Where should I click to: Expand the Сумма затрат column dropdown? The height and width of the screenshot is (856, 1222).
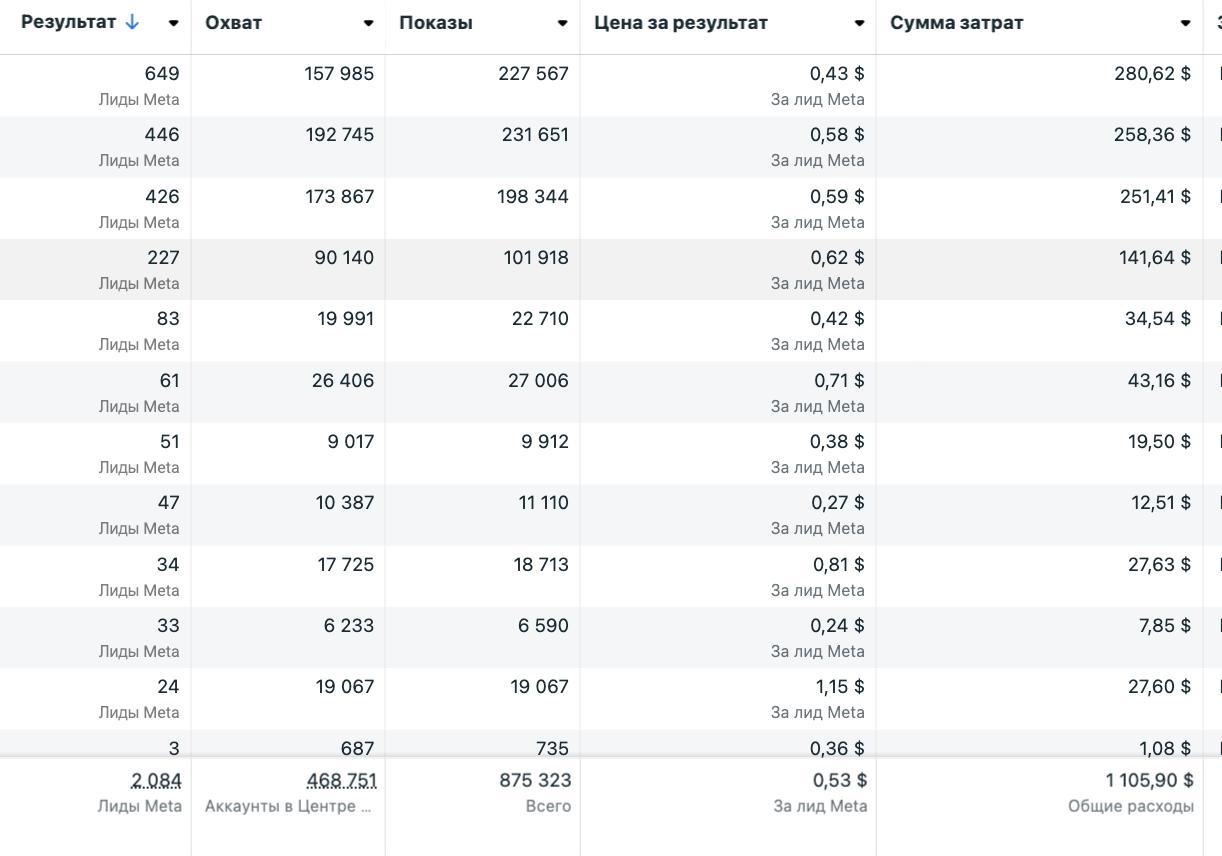[x=1185, y=23]
